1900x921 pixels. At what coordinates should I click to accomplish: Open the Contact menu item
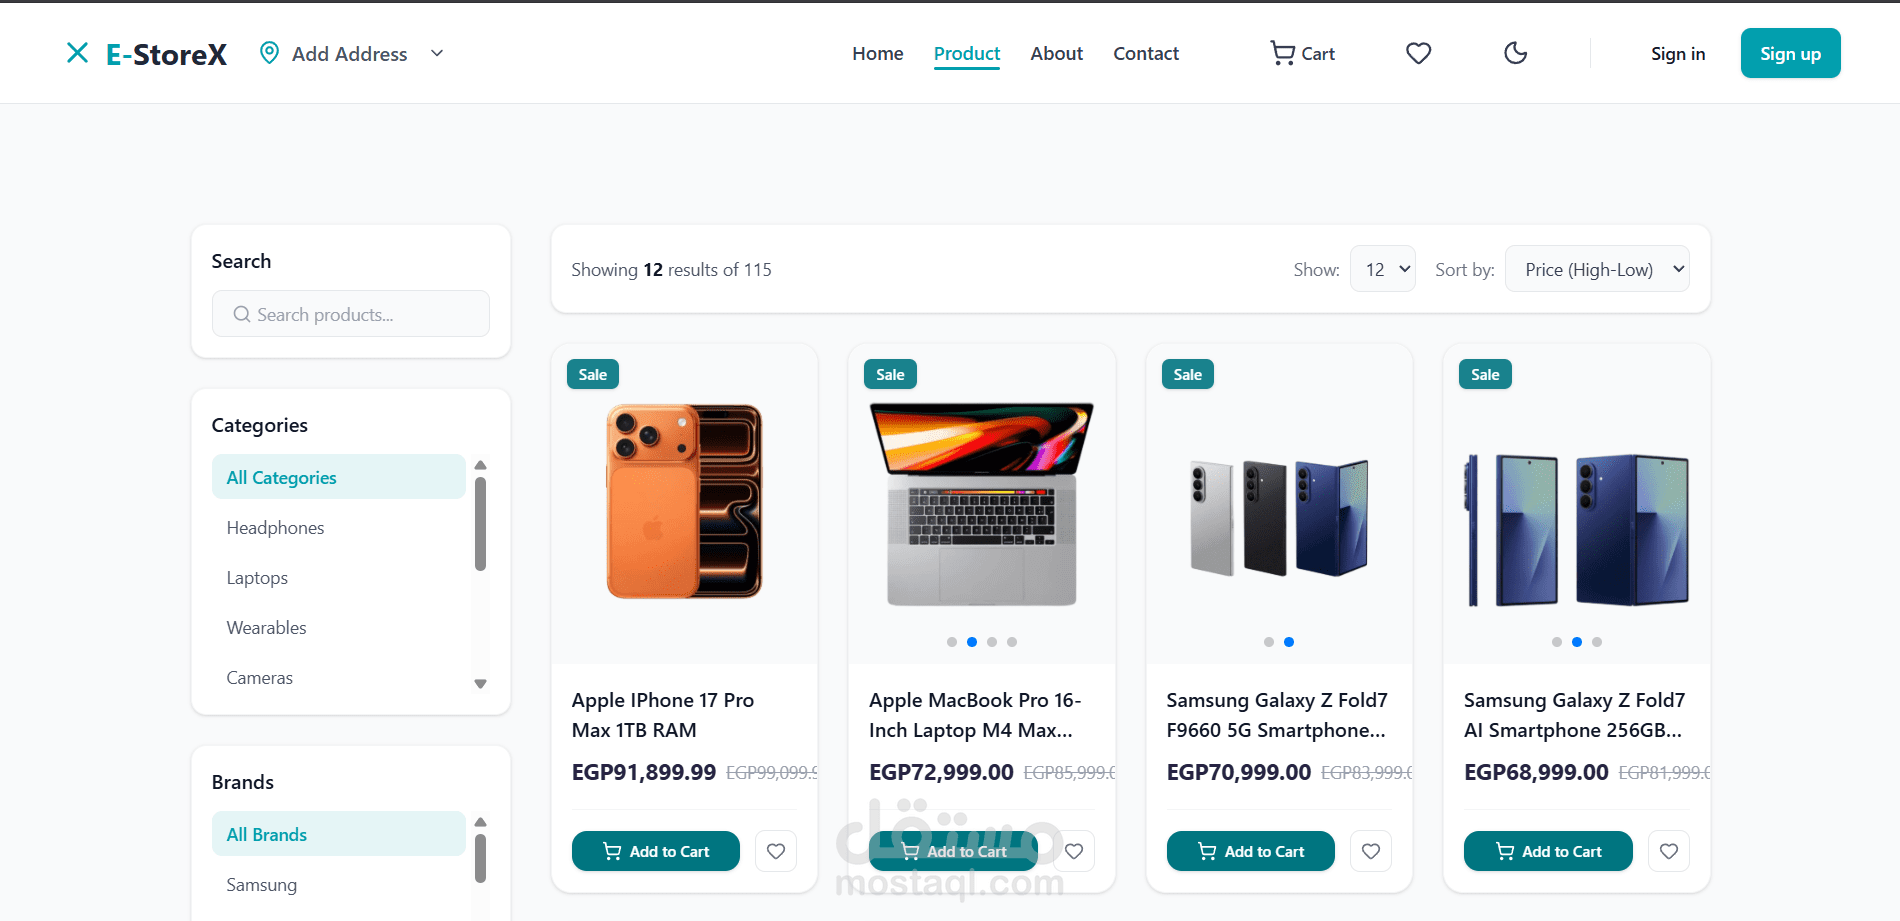[x=1146, y=54]
